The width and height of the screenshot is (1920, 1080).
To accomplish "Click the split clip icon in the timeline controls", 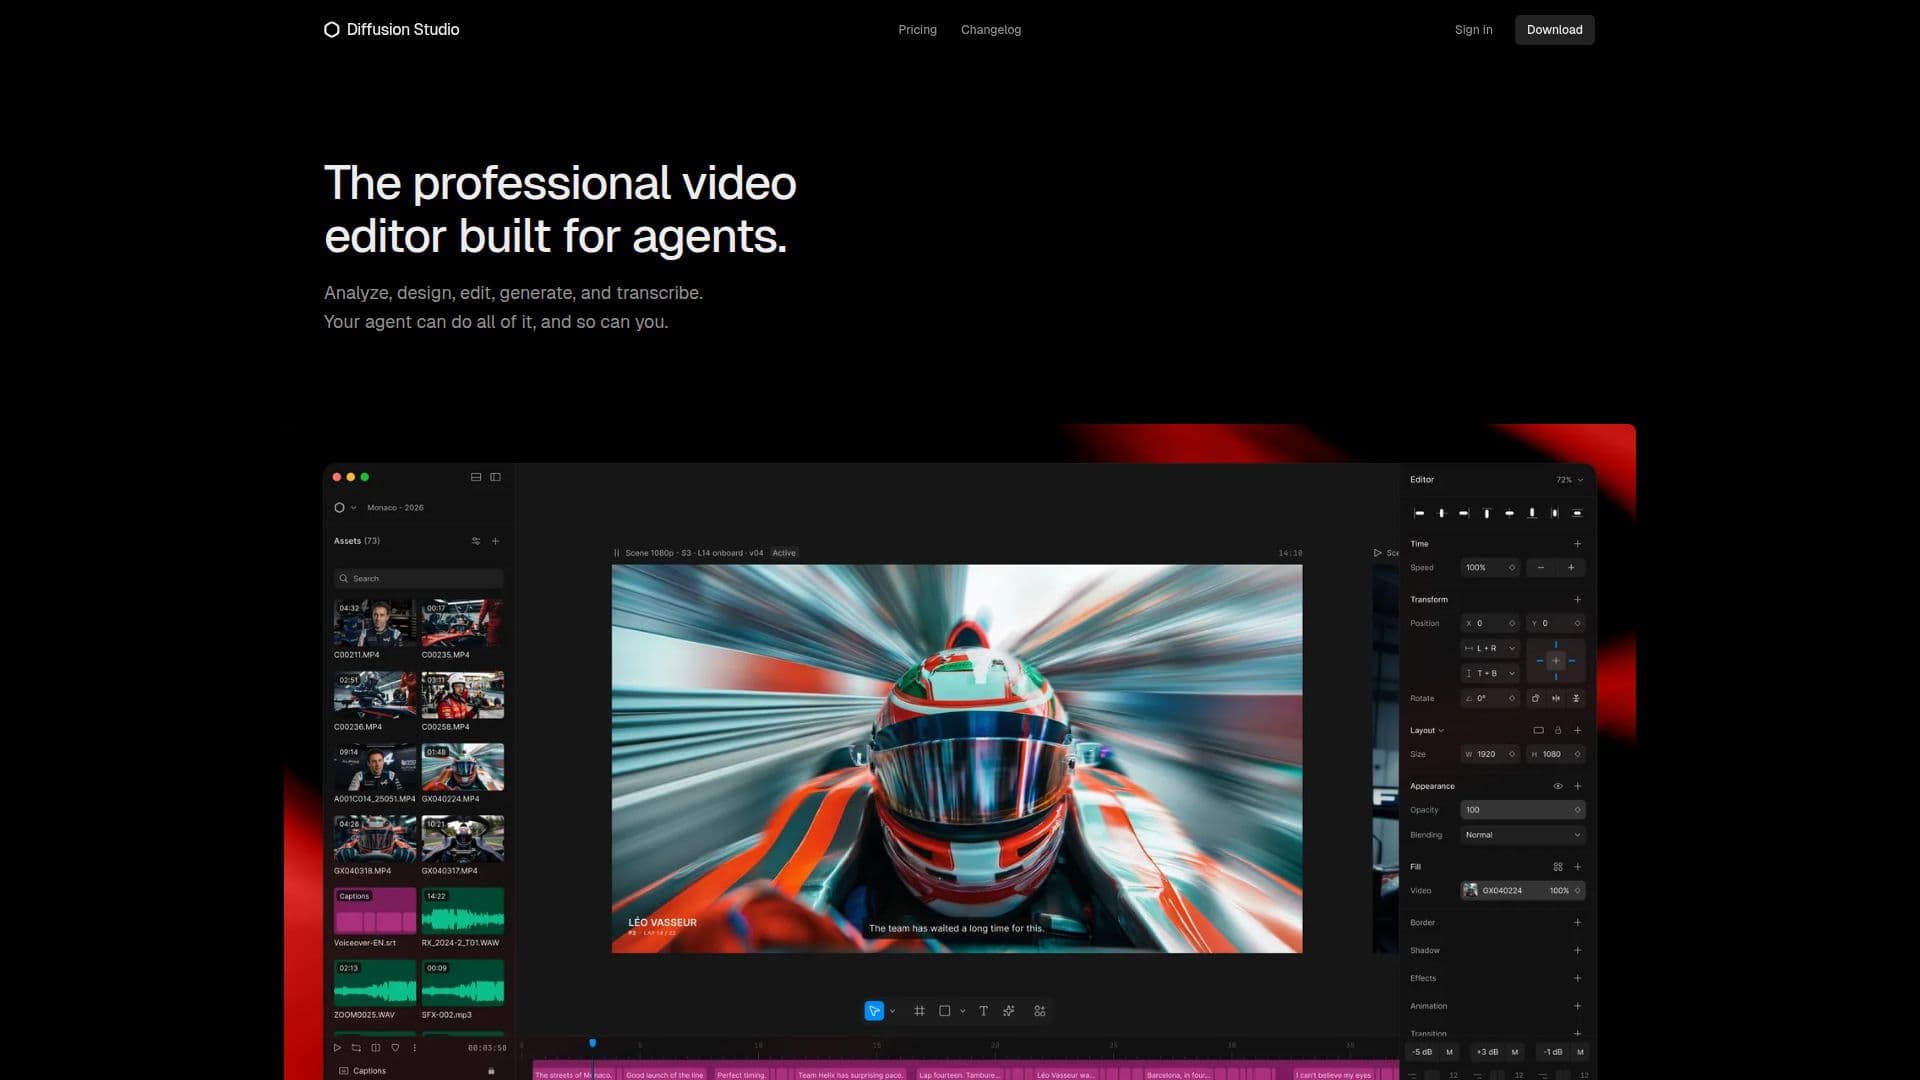I will 376,1048.
